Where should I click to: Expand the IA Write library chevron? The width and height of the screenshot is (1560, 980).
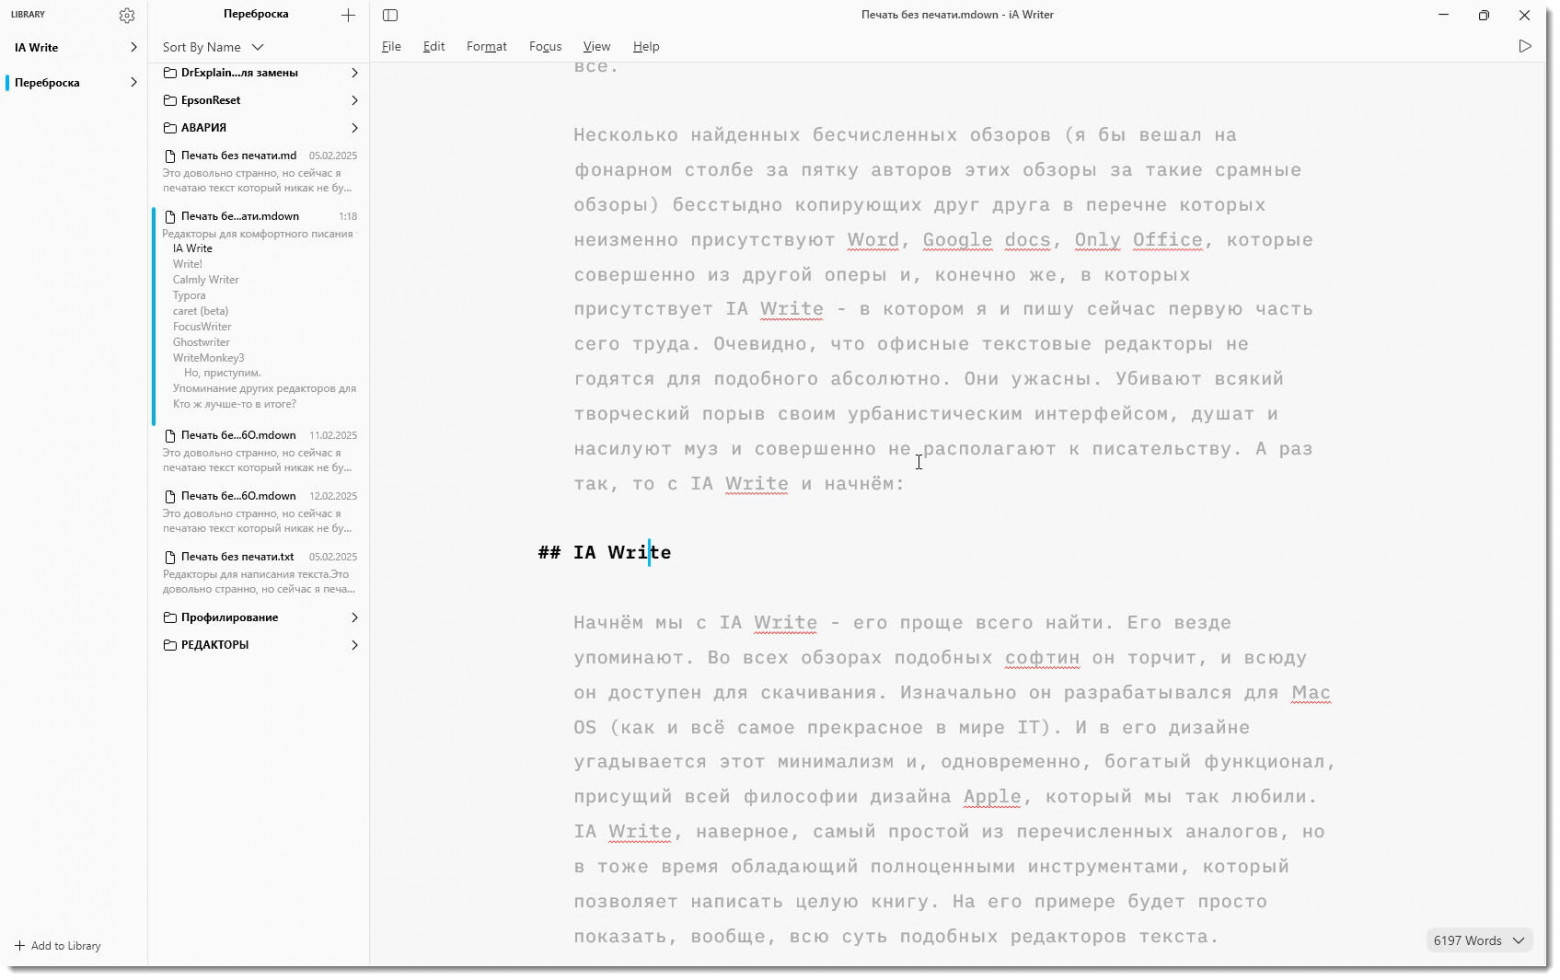coord(133,47)
